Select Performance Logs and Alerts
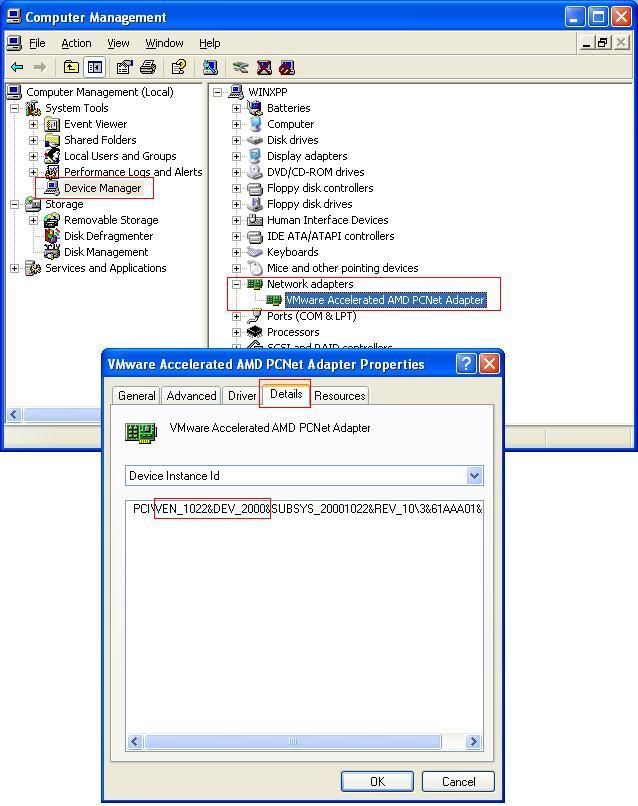The height and width of the screenshot is (806, 638). pyautogui.click(x=133, y=172)
